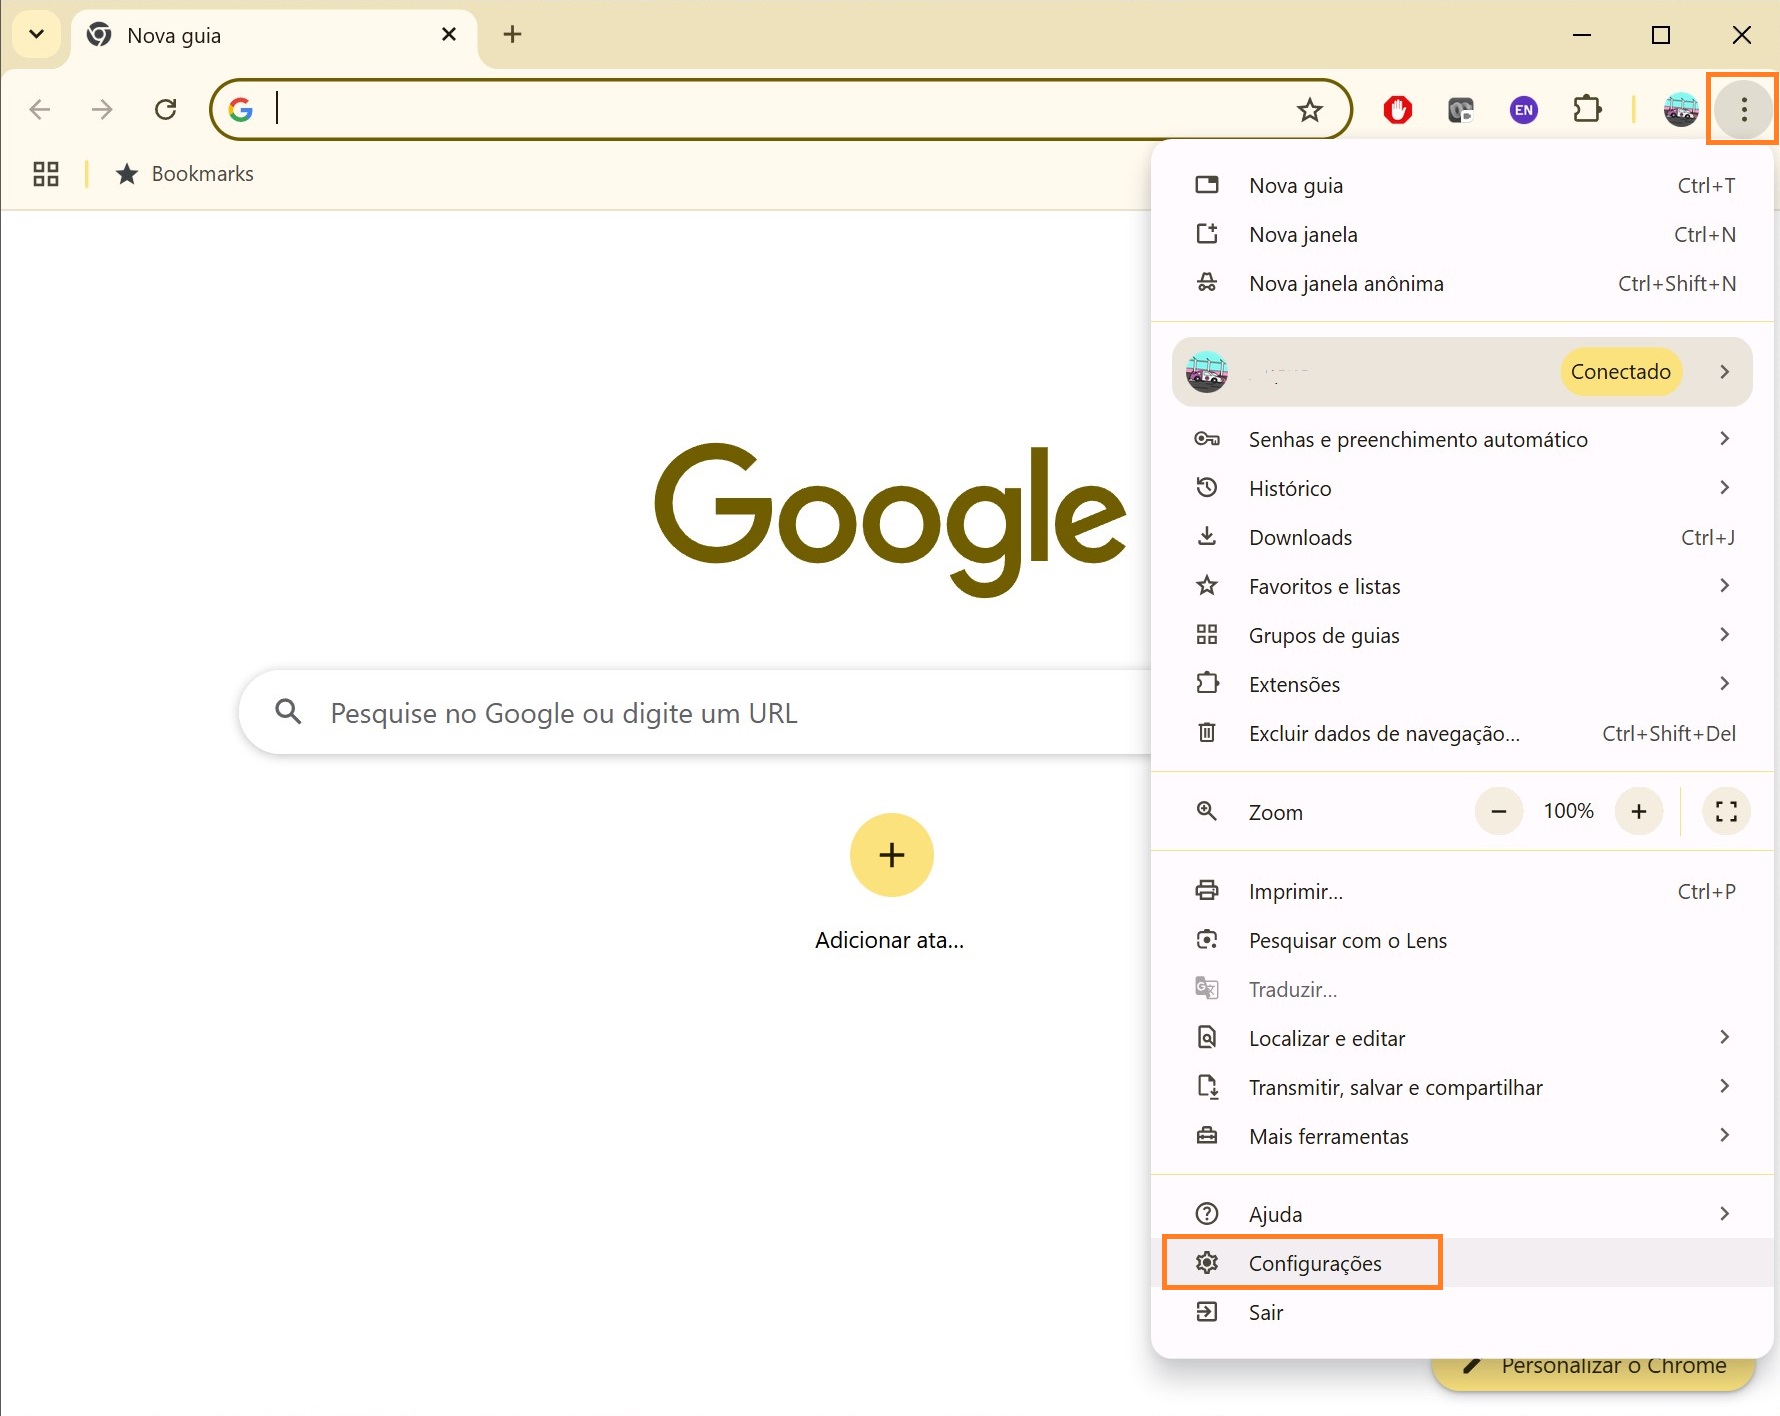
Task: Open the red ad blocker extension
Action: click(1398, 109)
